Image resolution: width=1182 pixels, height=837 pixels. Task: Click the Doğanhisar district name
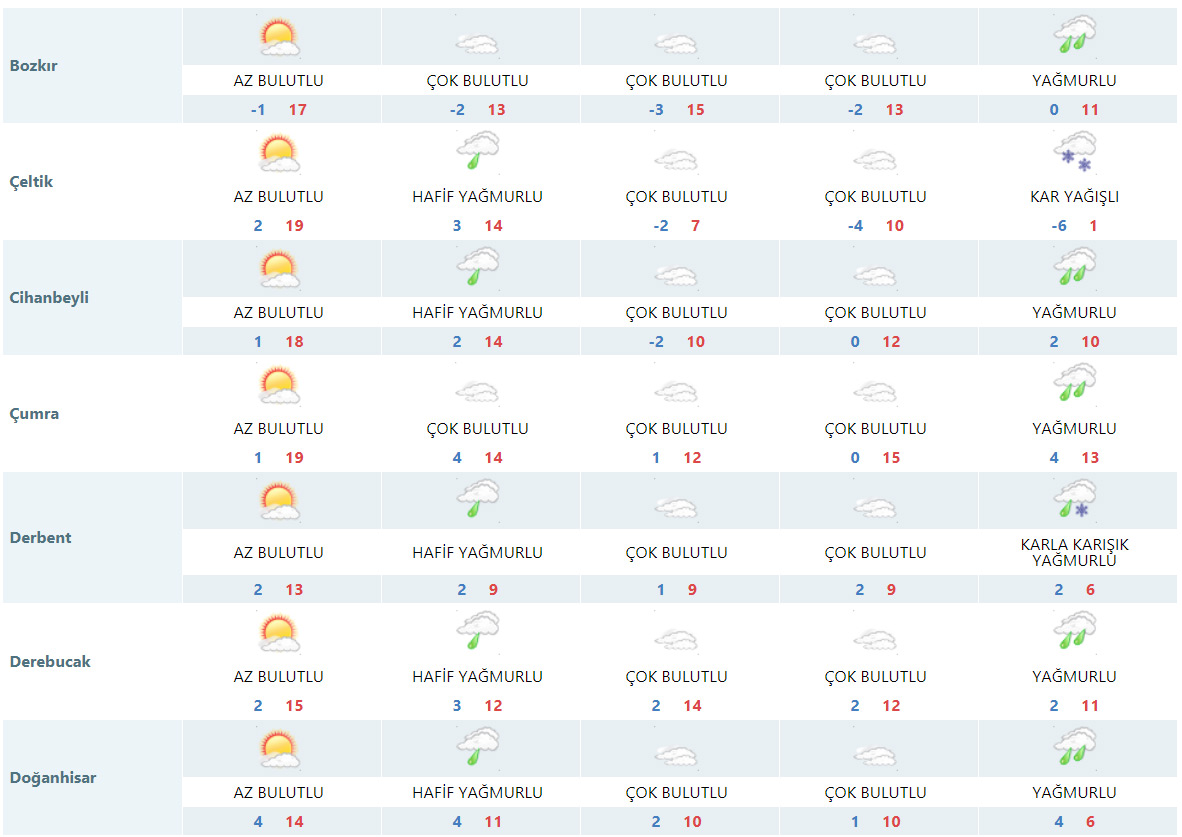(x=53, y=778)
